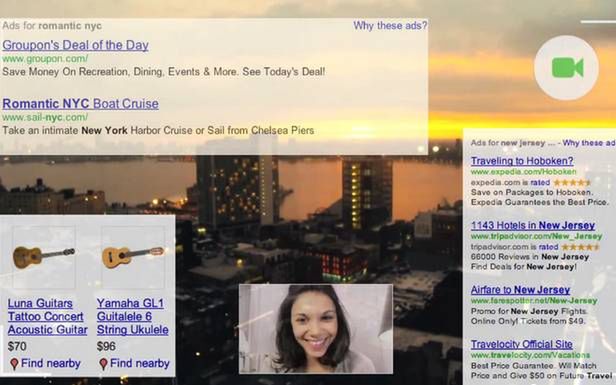Viewport: 616px width, 385px height.
Task: Click '66000 Reviews in New Jersey' text
Action: pyautogui.click(x=530, y=257)
